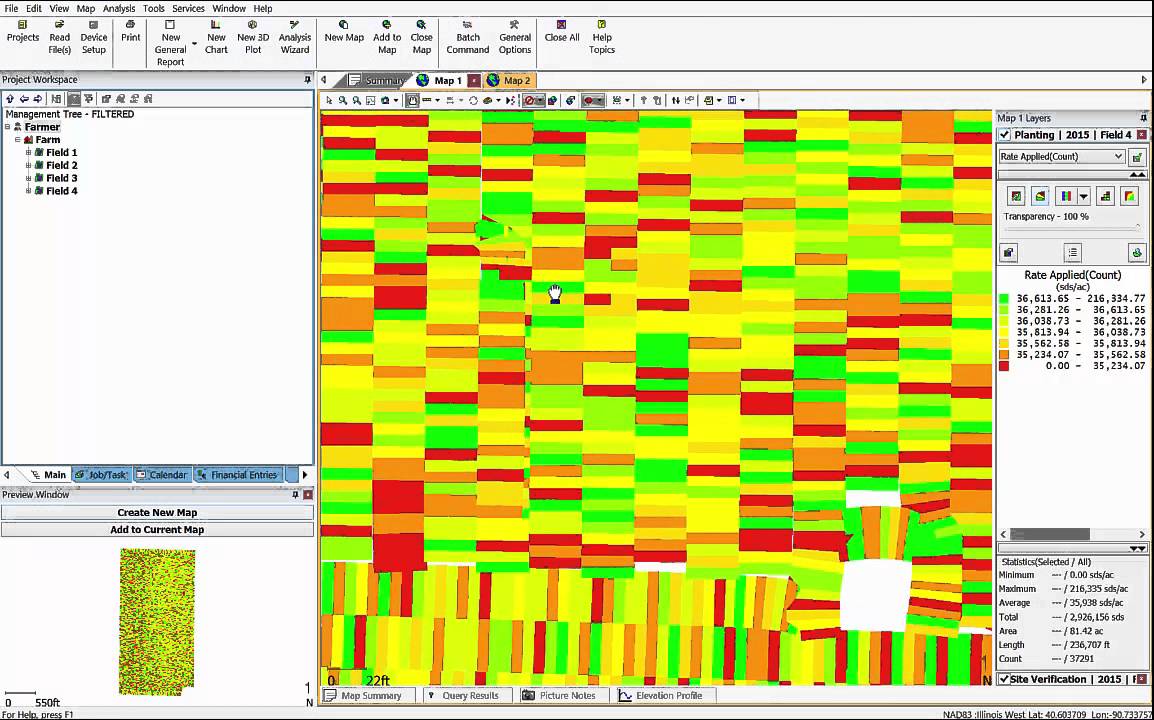Expand the Field 4 tree node
Viewport: 1154px width, 720px height.
(x=28, y=191)
